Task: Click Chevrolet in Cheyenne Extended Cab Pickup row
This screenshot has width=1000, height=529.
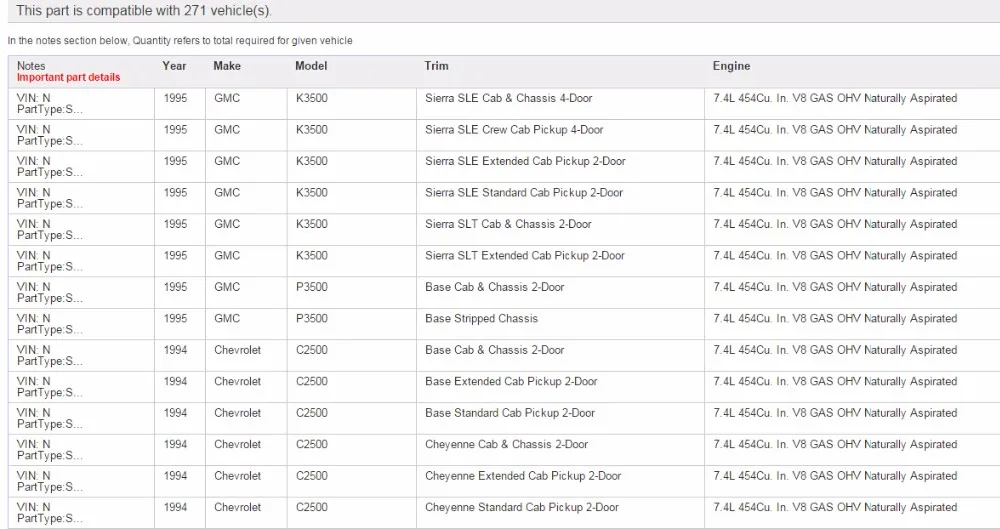Action: [237, 476]
